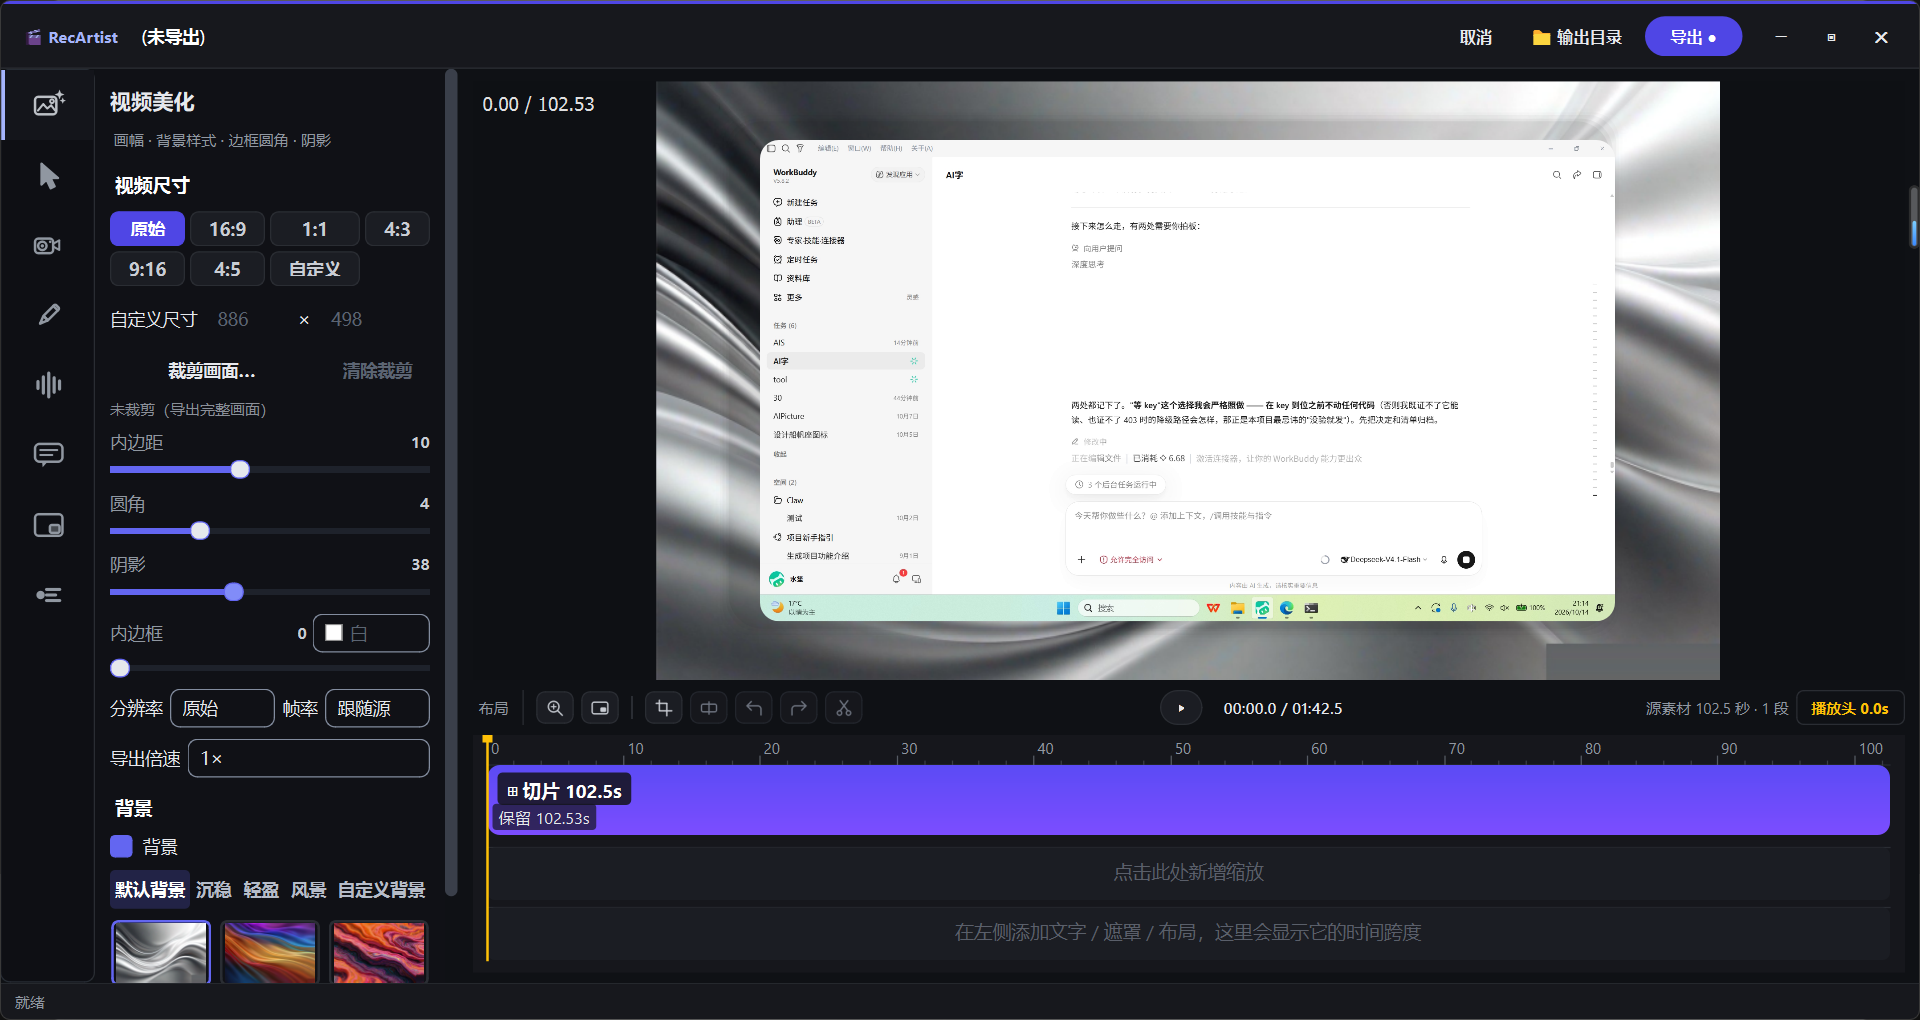Click the clear crop button
1920x1020 pixels.
[377, 371]
